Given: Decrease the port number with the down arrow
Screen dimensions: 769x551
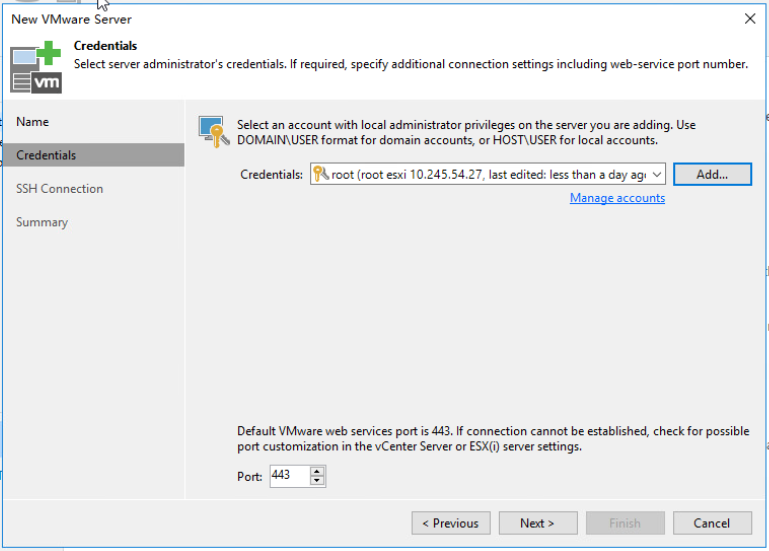Looking at the screenshot, I should [317, 480].
